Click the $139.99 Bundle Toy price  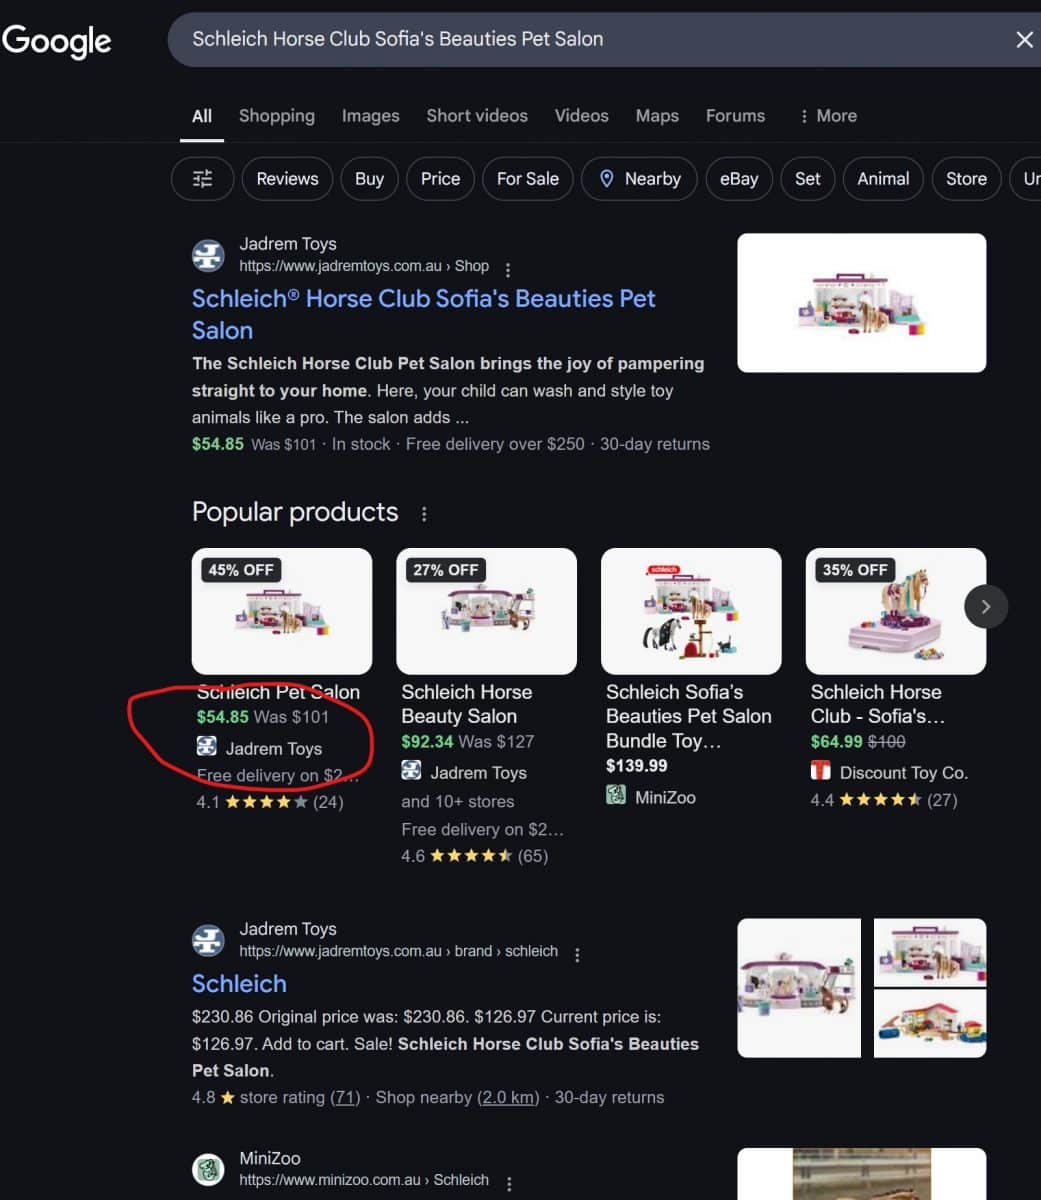tap(637, 766)
